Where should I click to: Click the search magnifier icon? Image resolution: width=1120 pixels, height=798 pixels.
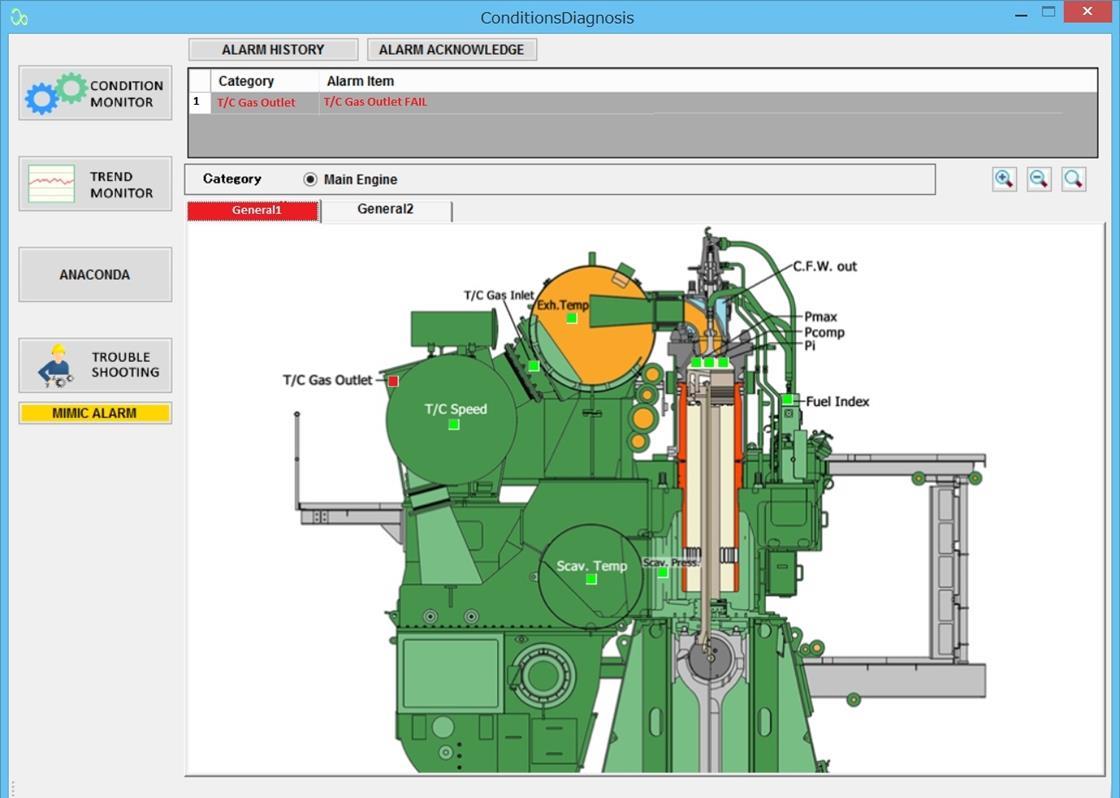pyautogui.click(x=1073, y=178)
